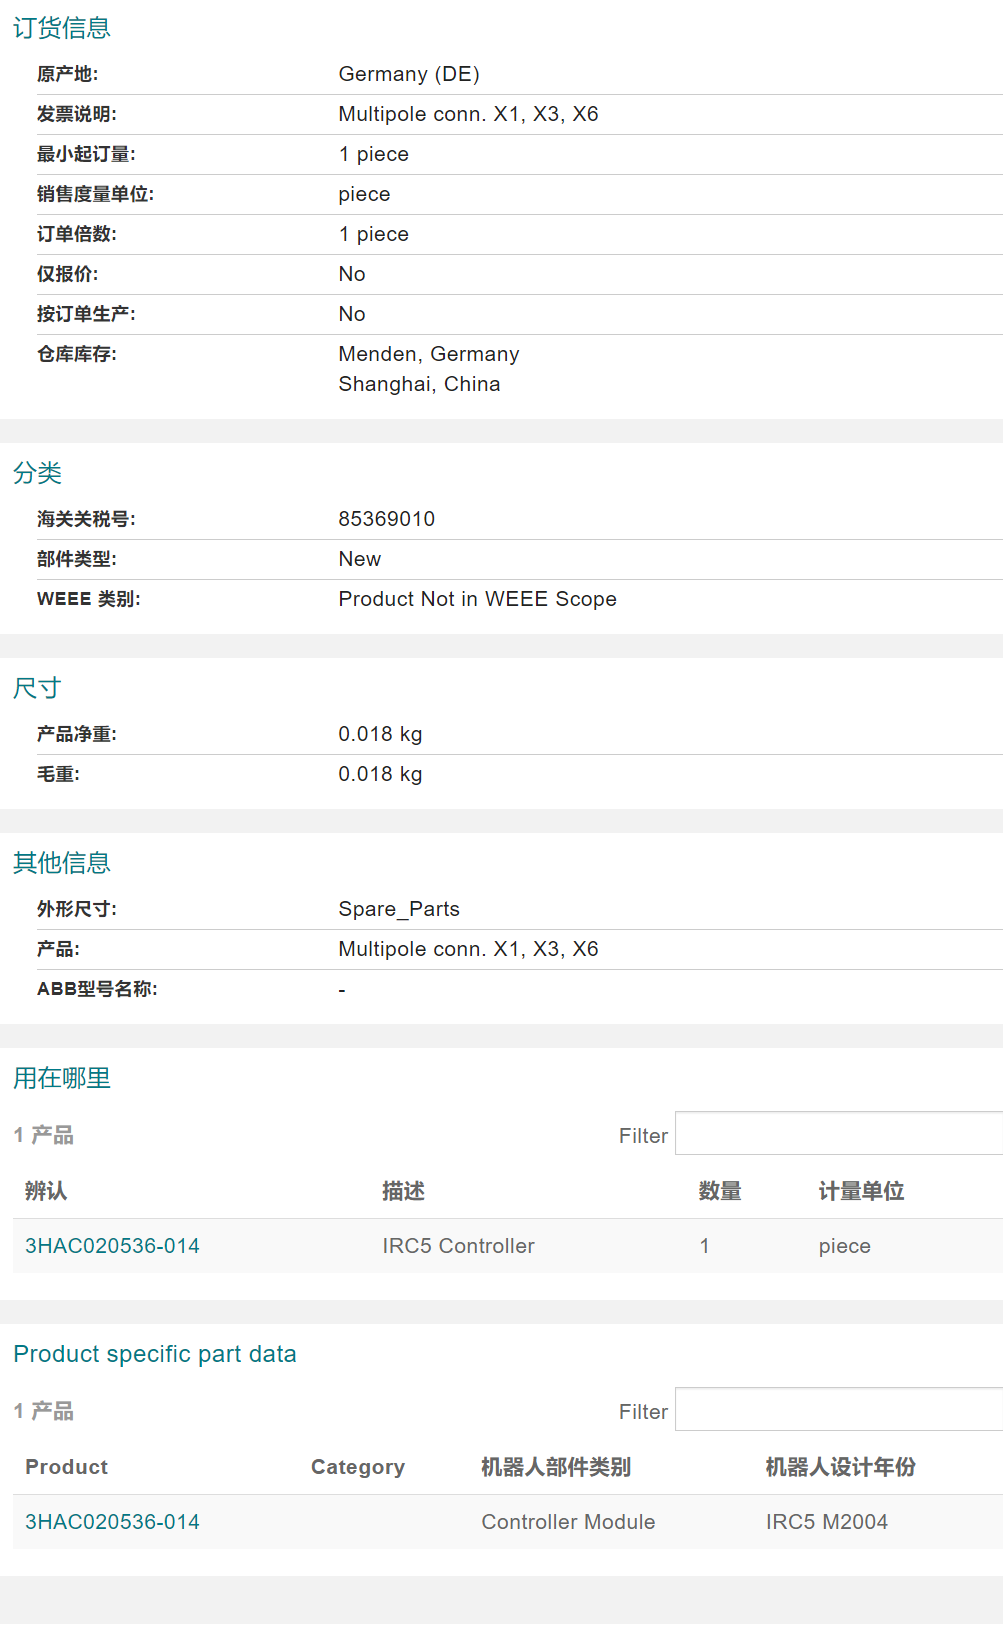1003x1631 pixels.
Task: Select the IRC5 Controller description cell
Action: pos(458,1246)
